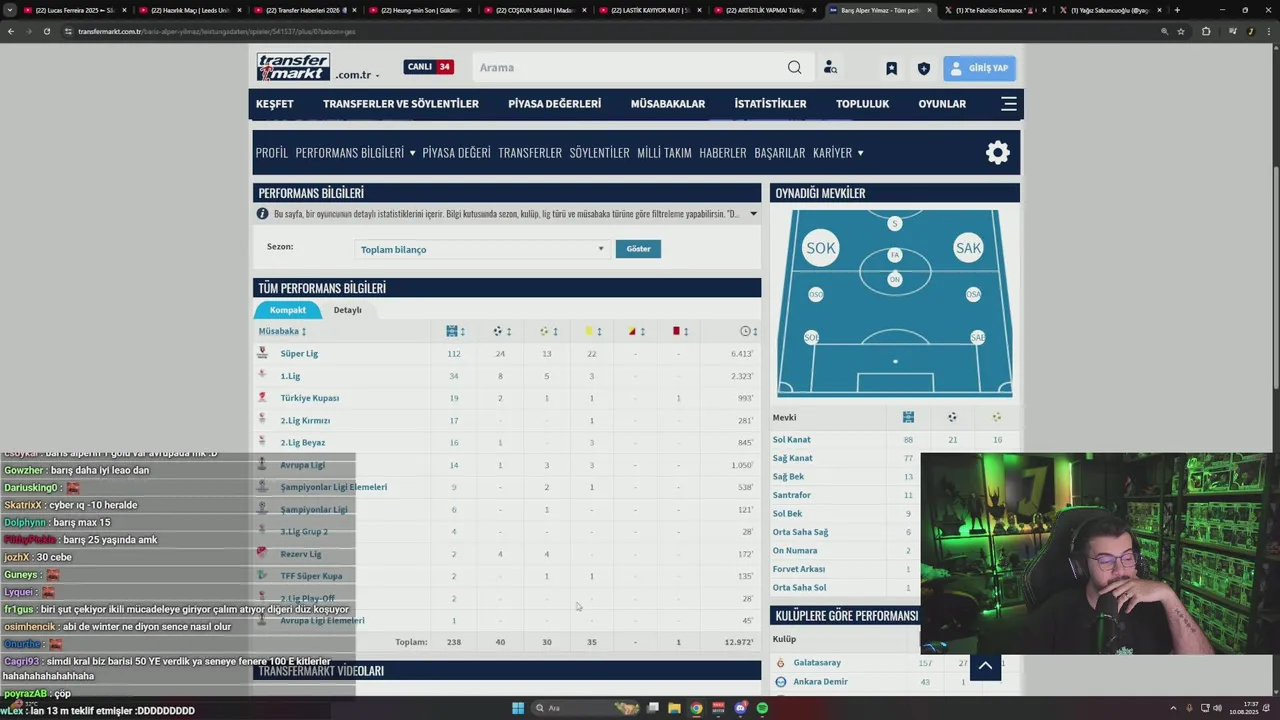Open the Haberler tab
Screen dimensions: 1280x720
click(723, 153)
